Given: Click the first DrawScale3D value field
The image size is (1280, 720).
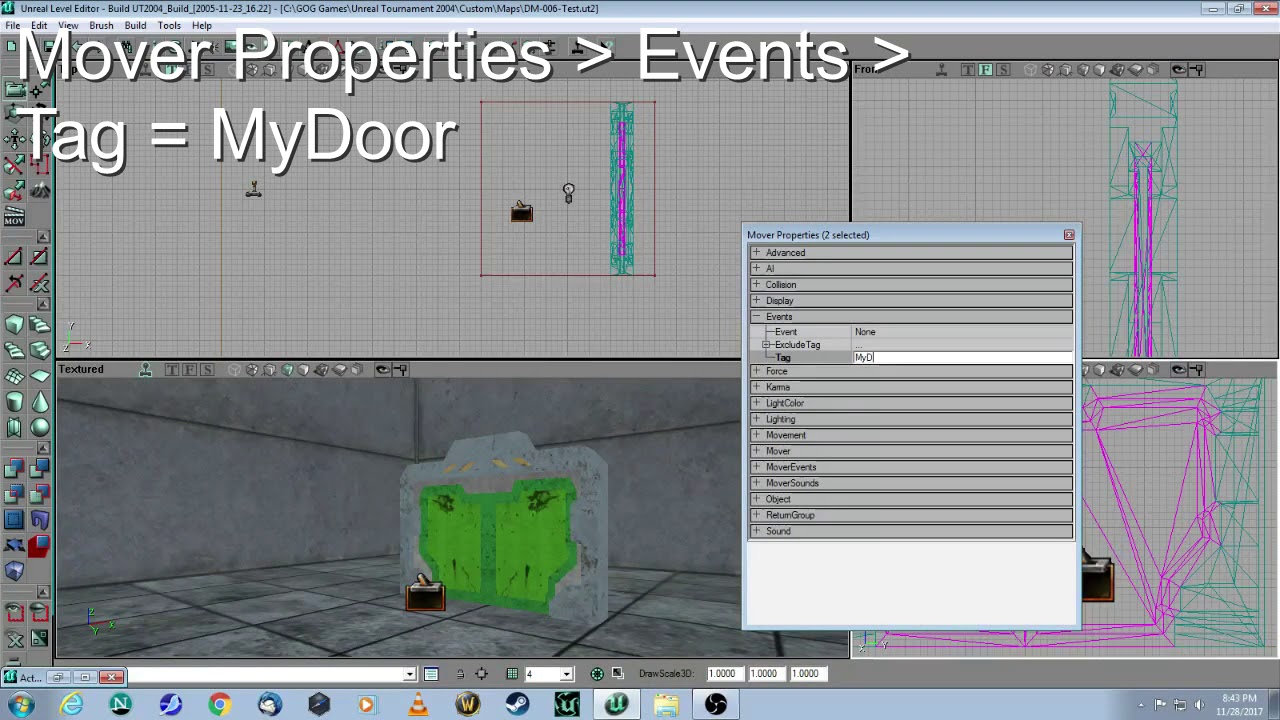Looking at the screenshot, I should [723, 674].
